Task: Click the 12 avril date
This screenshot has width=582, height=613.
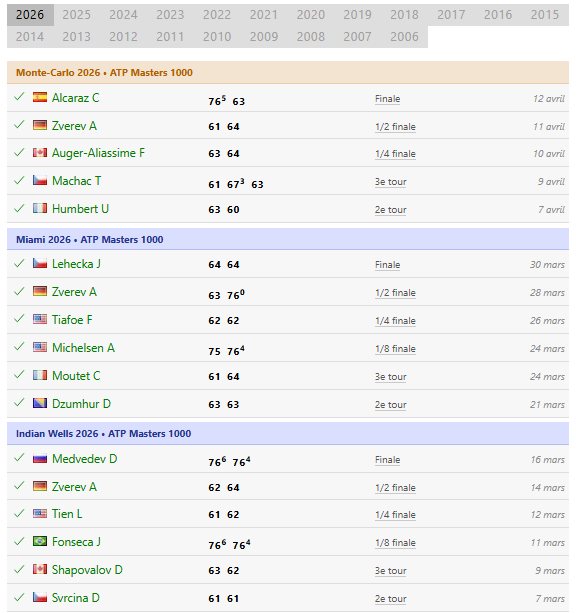Action: [549, 99]
